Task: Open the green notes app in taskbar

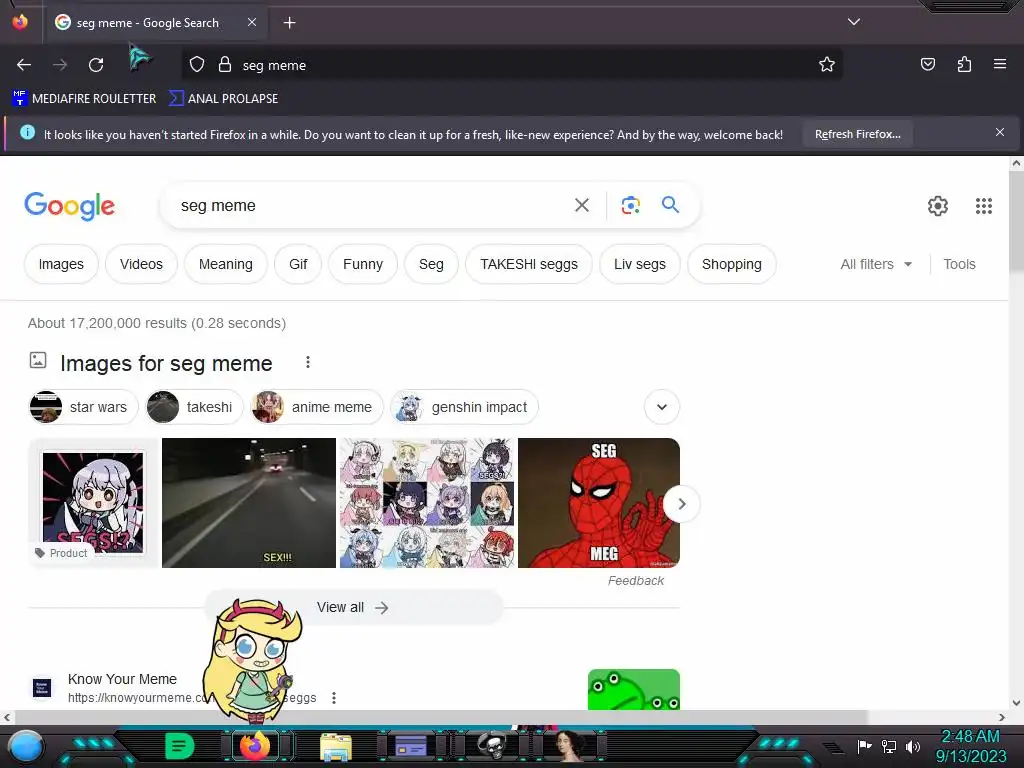Action: coord(180,746)
